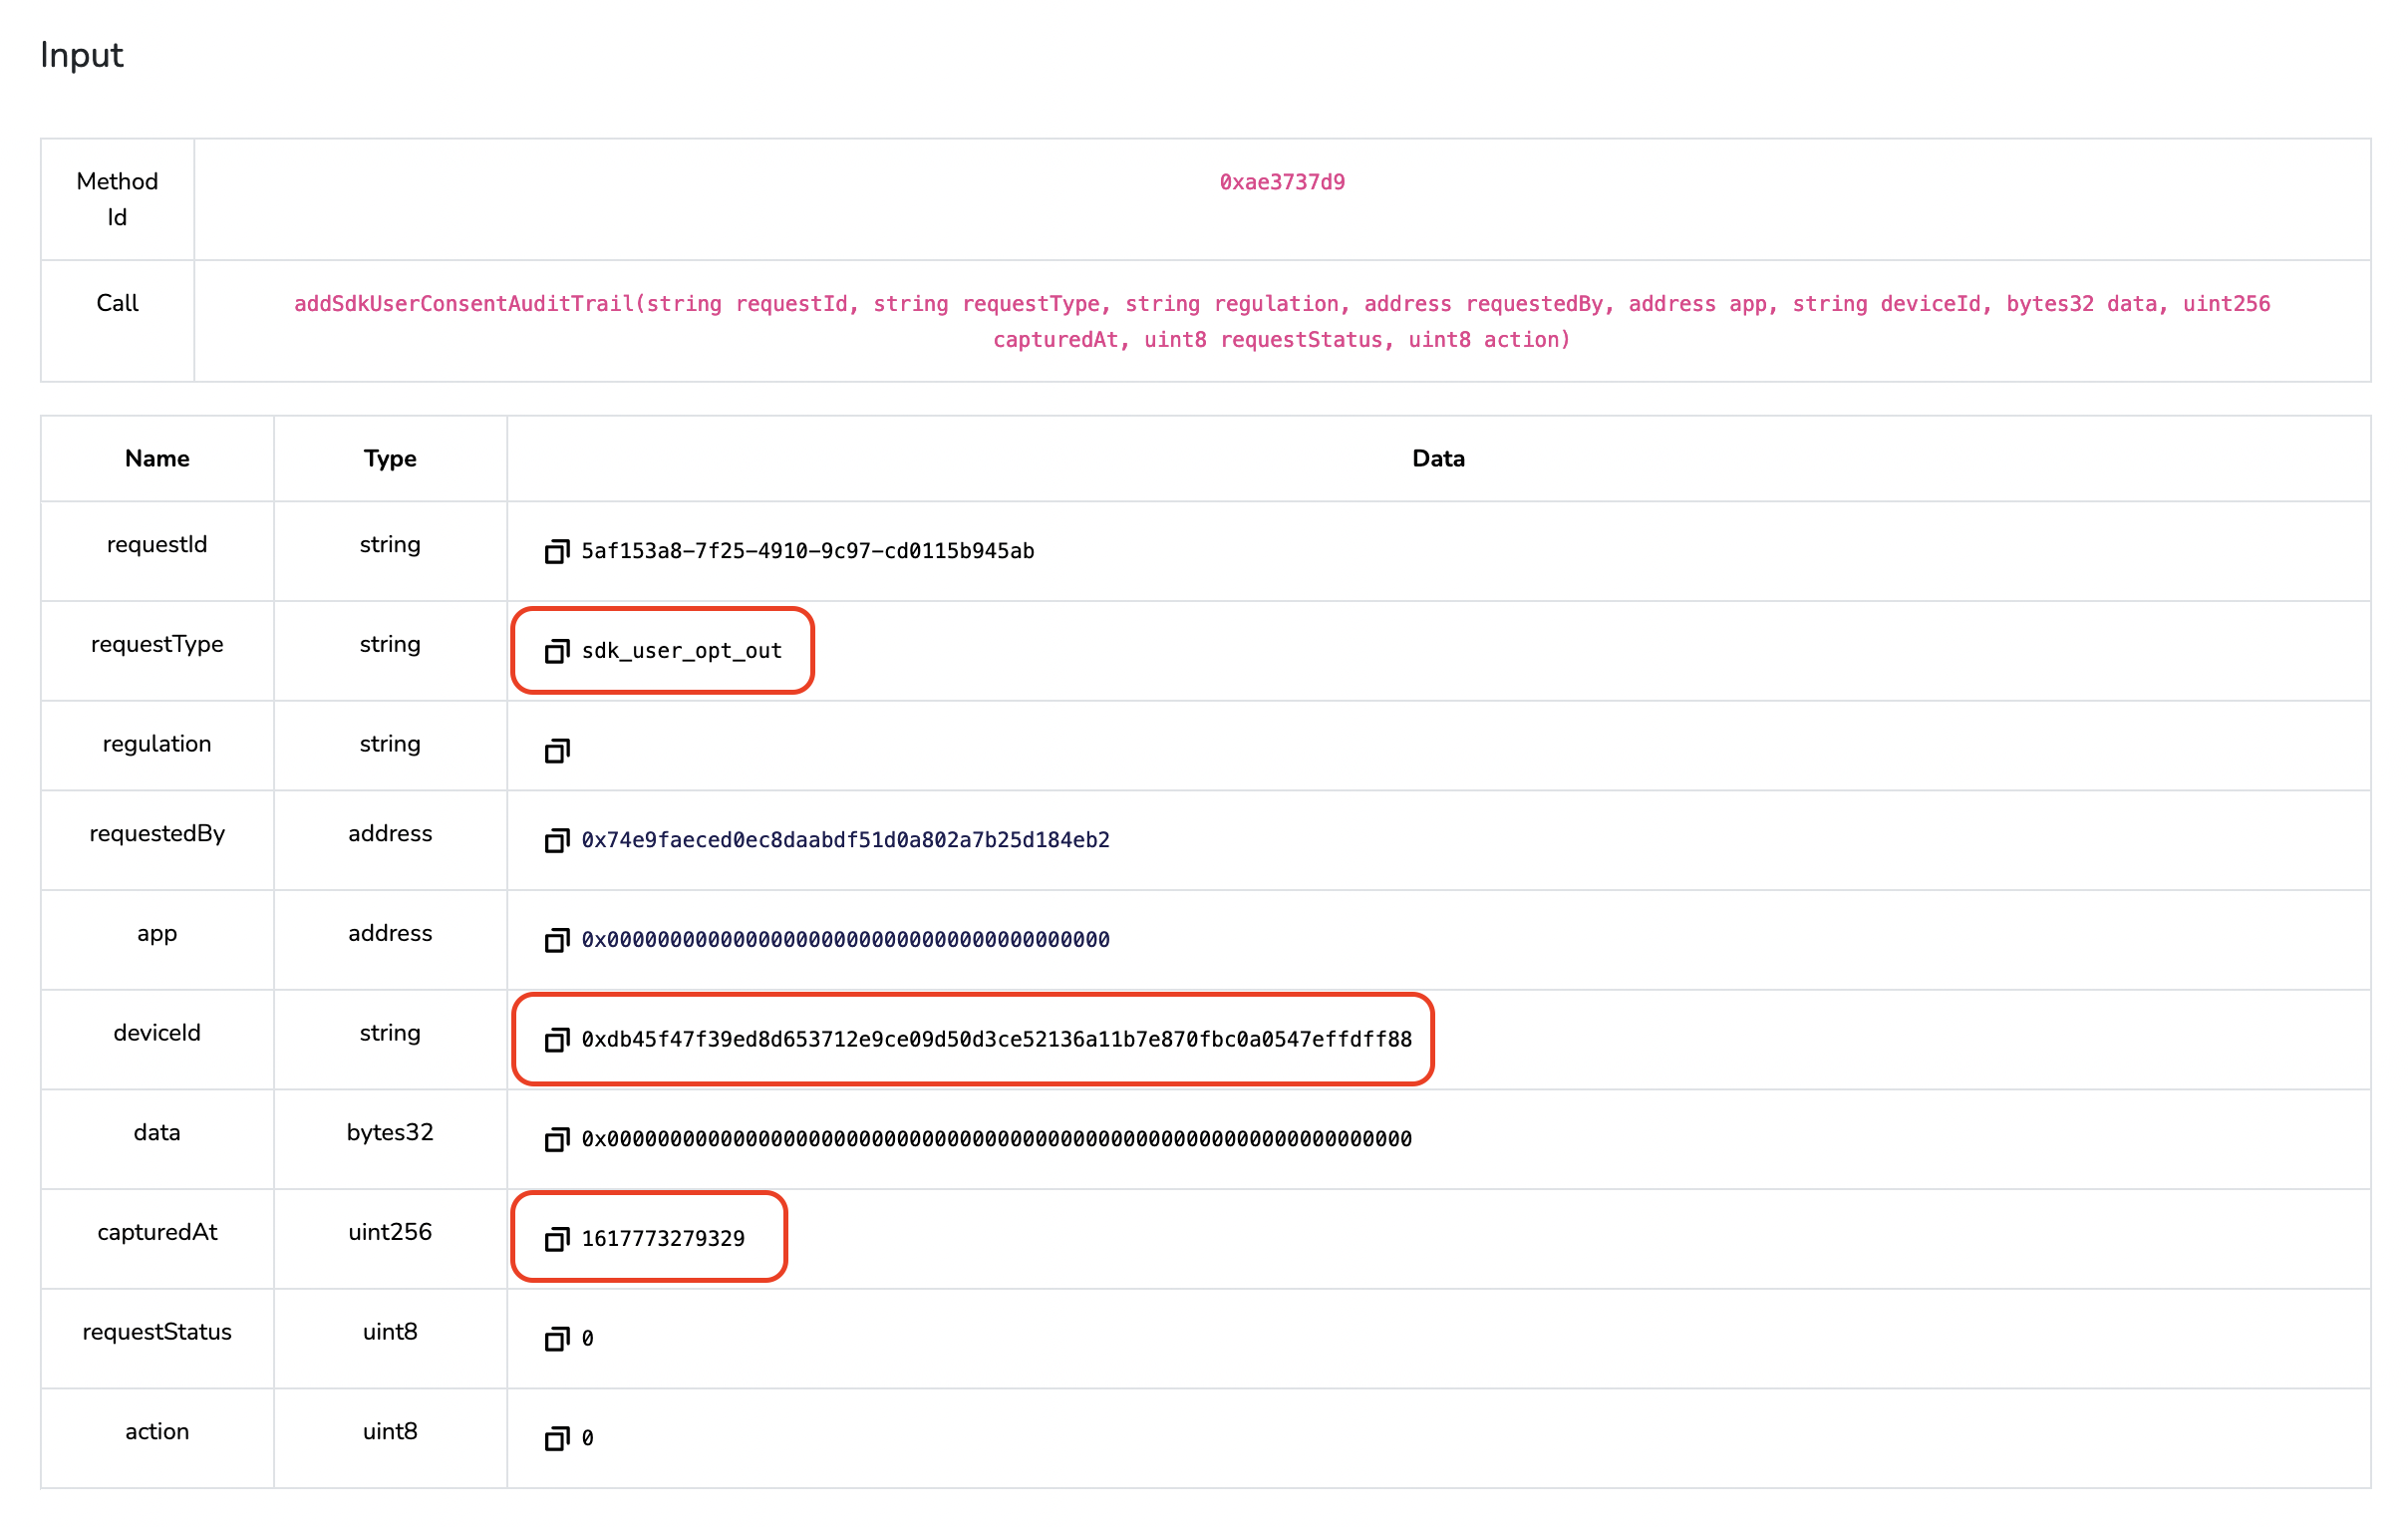
Task: Click the Data column header
Action: point(1438,459)
